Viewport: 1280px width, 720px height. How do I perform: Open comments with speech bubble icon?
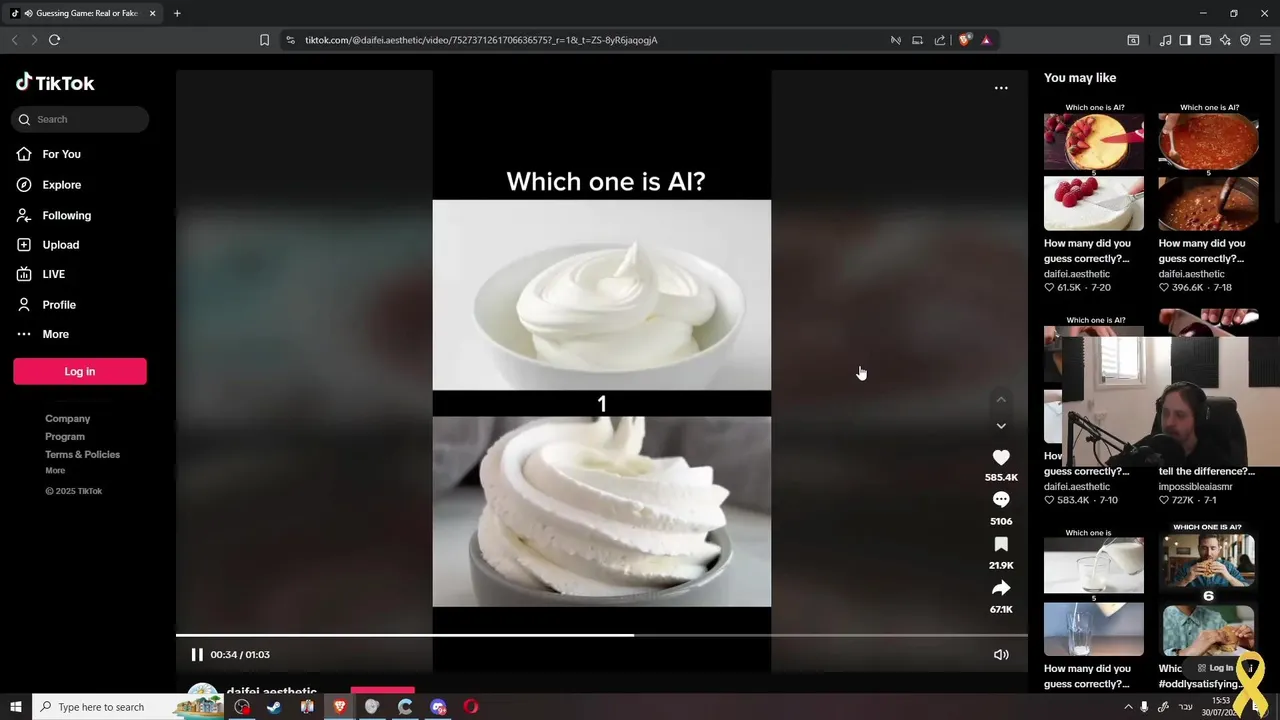pos(1001,500)
